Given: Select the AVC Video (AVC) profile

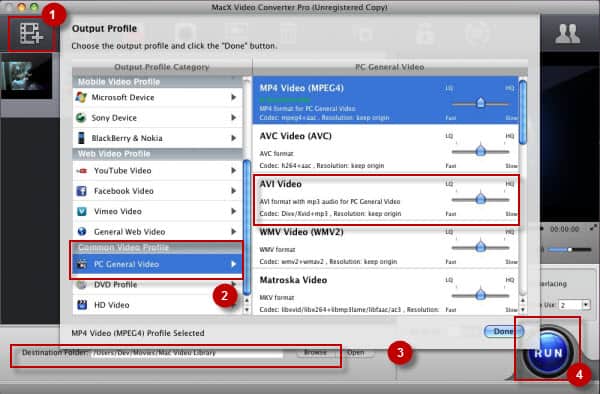Looking at the screenshot, I should coord(385,149).
